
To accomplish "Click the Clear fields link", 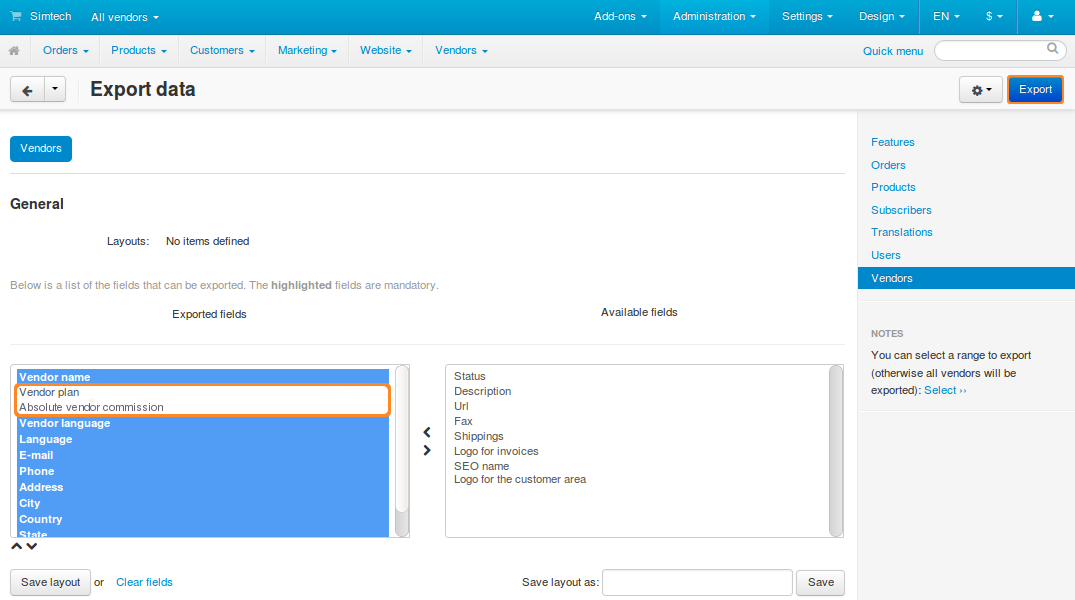I will click(x=144, y=582).
